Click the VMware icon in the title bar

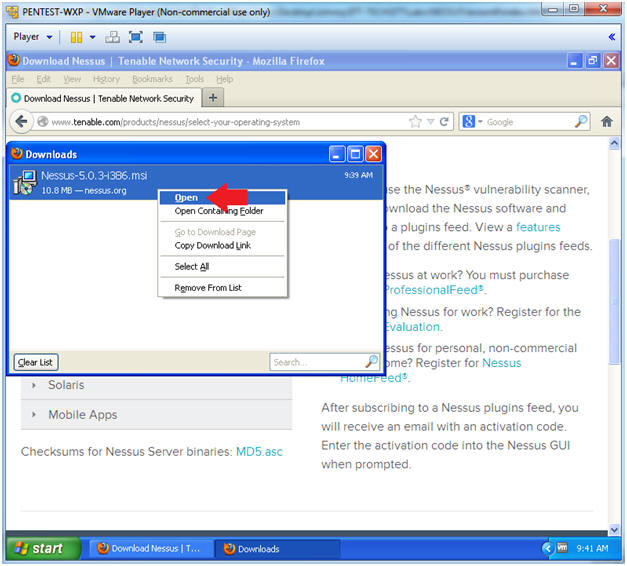tap(12, 12)
